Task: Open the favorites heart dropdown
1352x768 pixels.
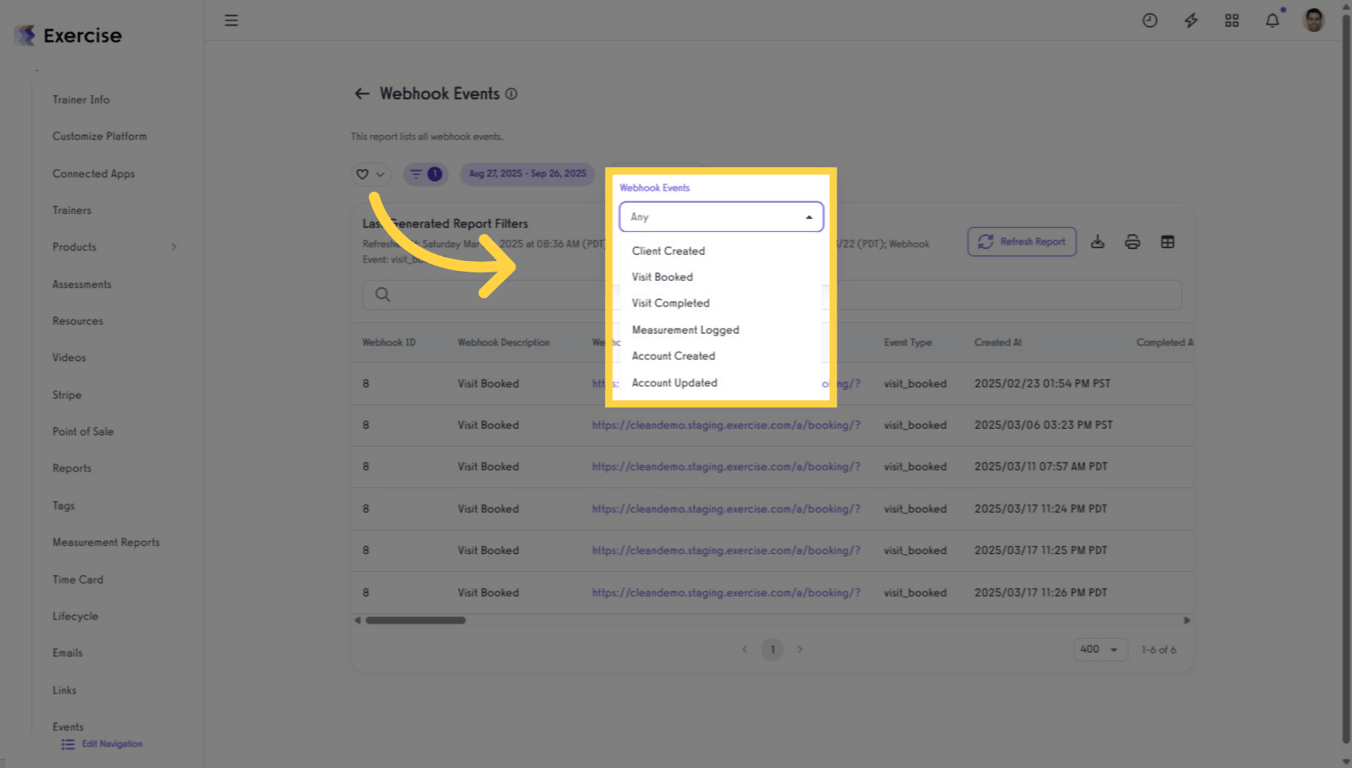Action: 369,173
